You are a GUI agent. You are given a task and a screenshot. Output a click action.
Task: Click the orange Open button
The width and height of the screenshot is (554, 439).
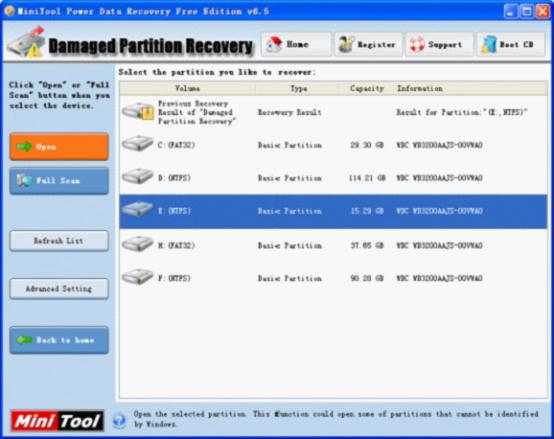click(x=59, y=147)
